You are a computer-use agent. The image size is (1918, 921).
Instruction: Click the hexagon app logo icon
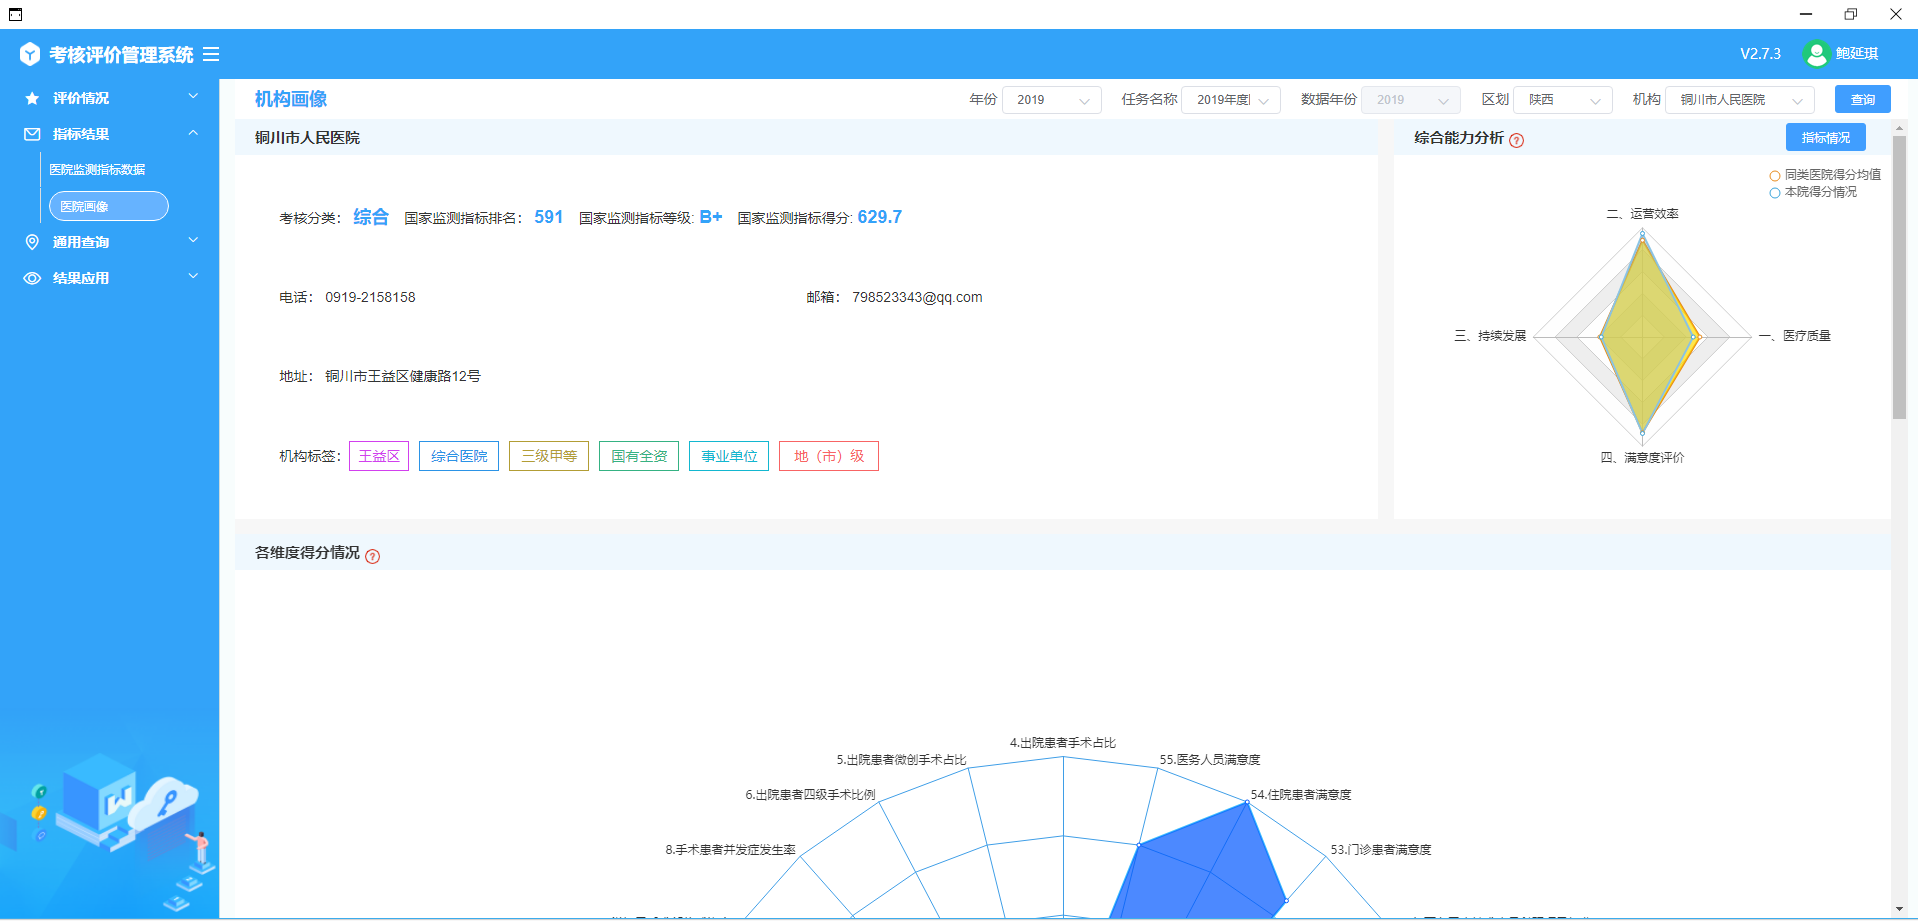point(30,54)
